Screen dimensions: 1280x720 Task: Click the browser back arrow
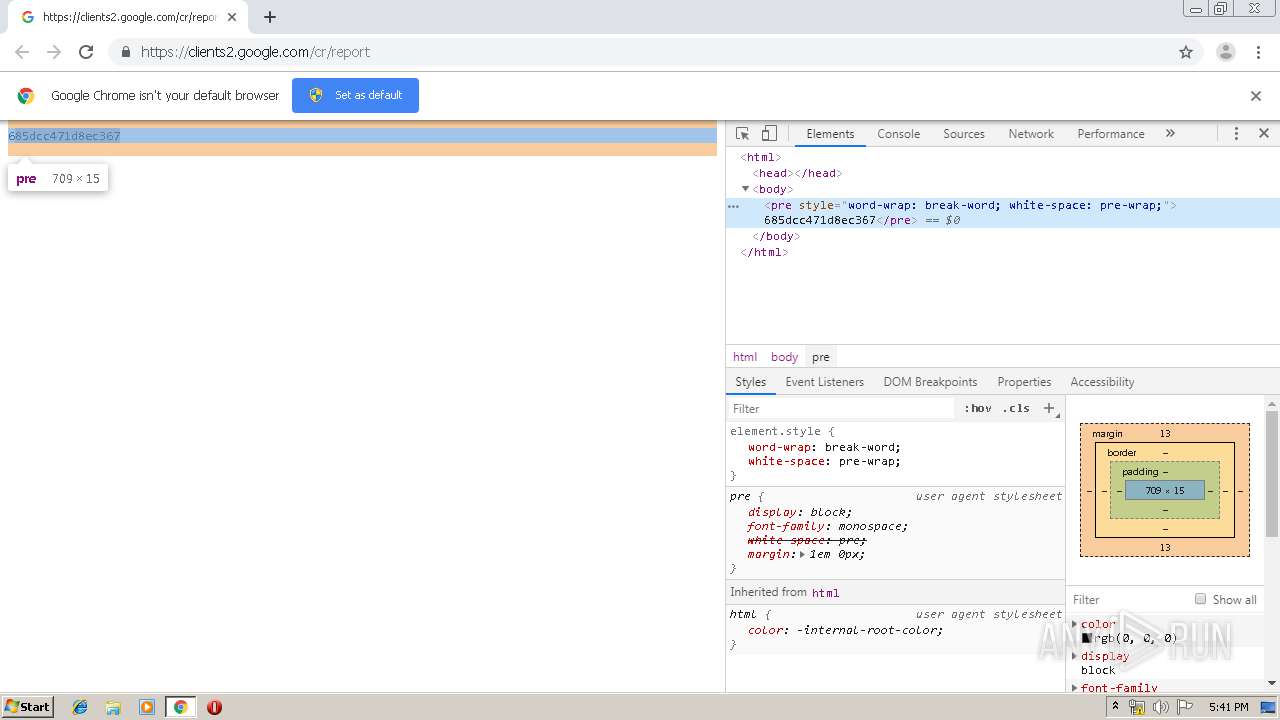[x=22, y=52]
